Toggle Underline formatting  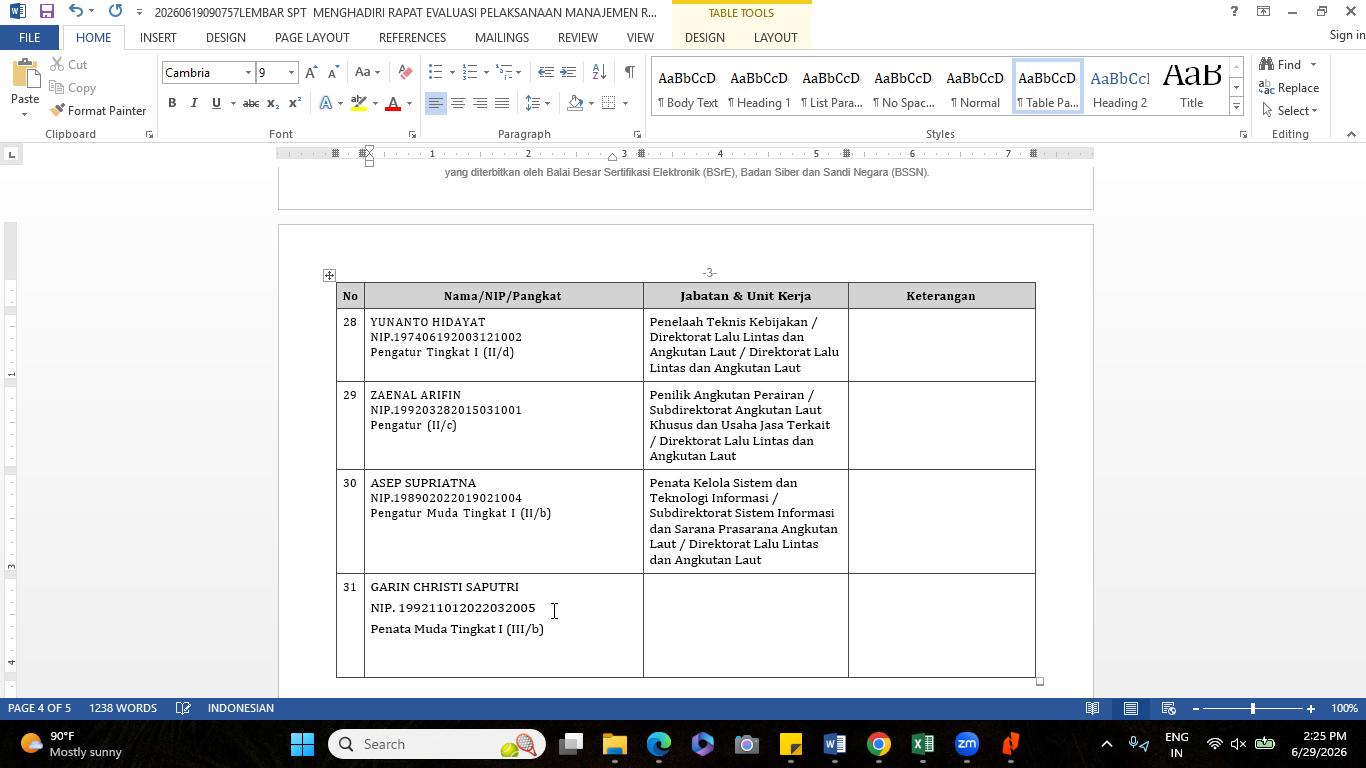(x=216, y=103)
